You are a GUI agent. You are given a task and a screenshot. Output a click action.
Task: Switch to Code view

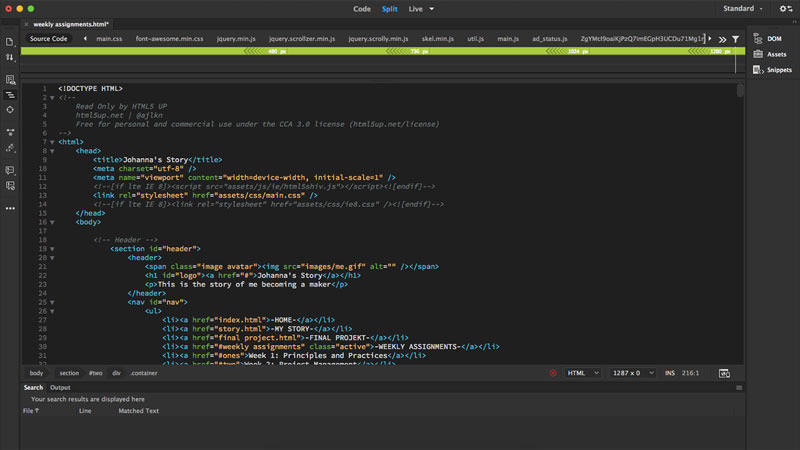pos(361,8)
